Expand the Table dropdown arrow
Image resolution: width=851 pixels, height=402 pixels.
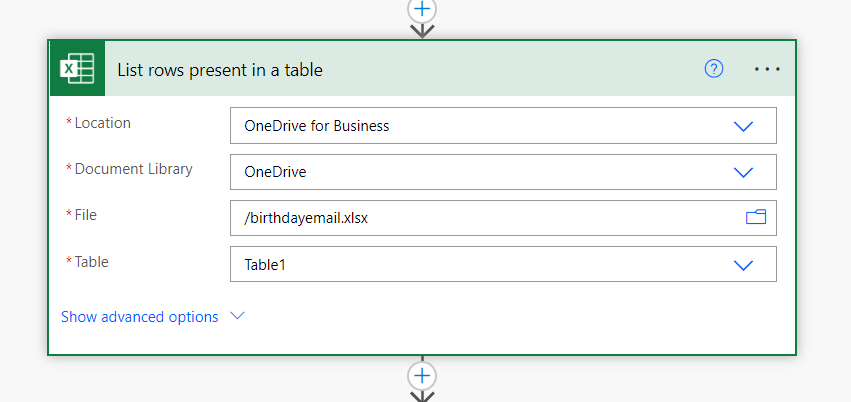(743, 265)
